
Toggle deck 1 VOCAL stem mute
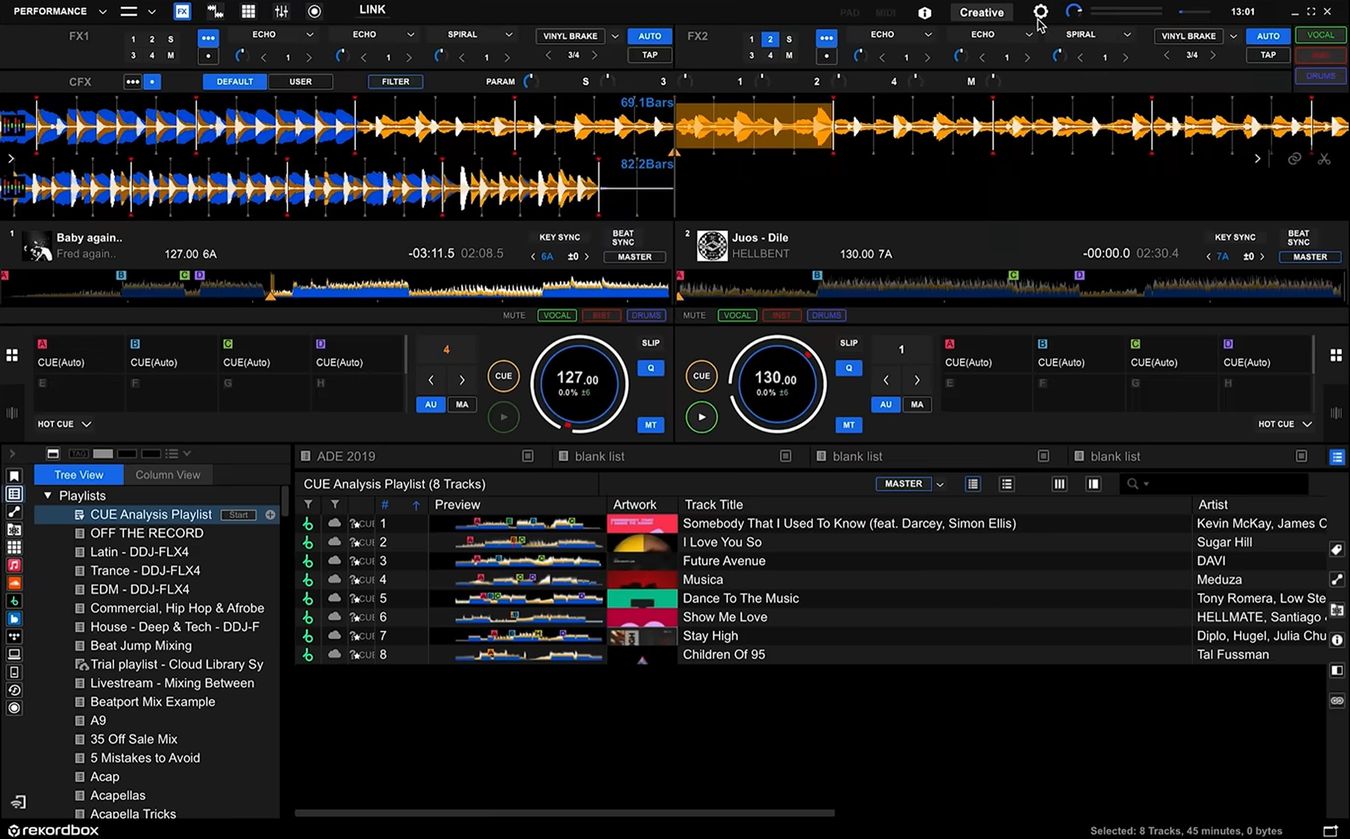[x=557, y=315]
